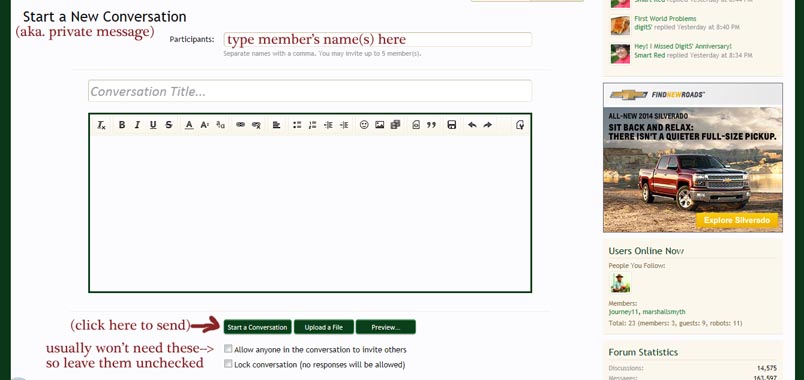This screenshot has height=380, width=804.
Task: Click the Upload a File button
Action: click(x=324, y=327)
